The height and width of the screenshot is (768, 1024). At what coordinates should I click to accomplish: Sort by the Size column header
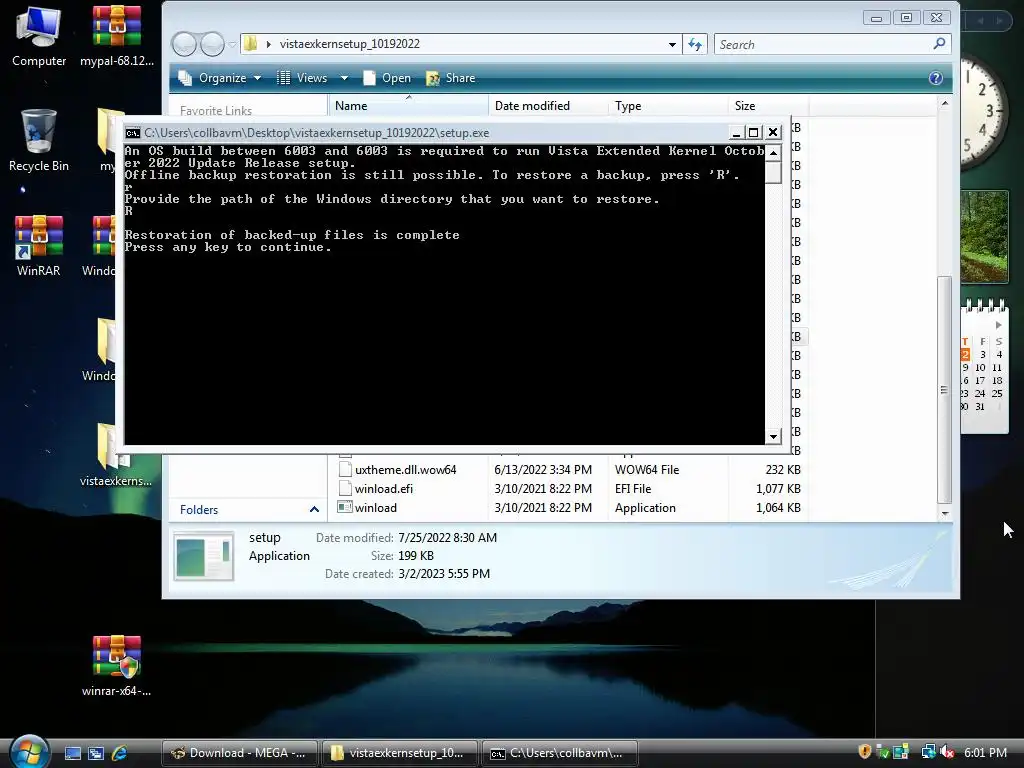pos(768,106)
